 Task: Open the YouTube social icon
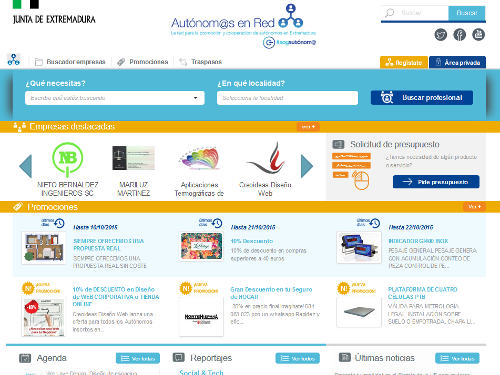[x=479, y=34]
